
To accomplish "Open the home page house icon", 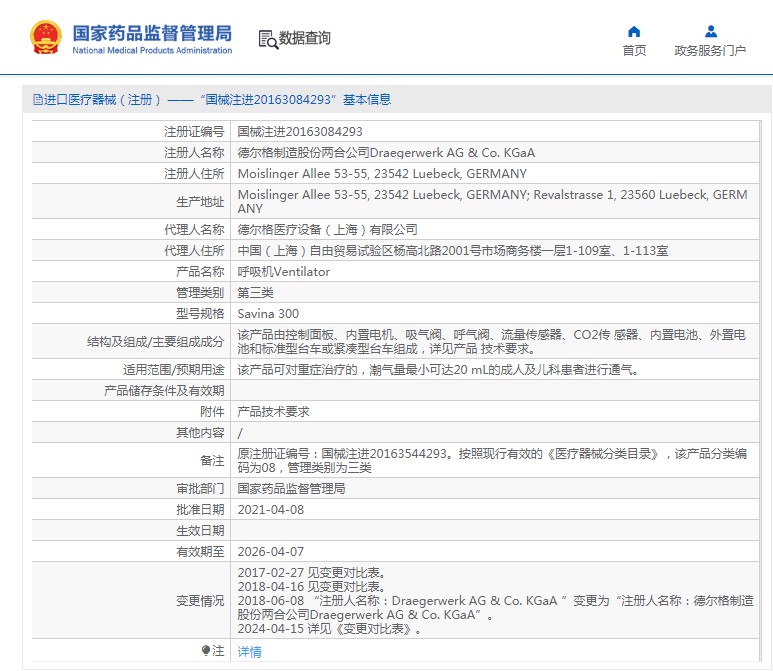I will click(x=634, y=32).
